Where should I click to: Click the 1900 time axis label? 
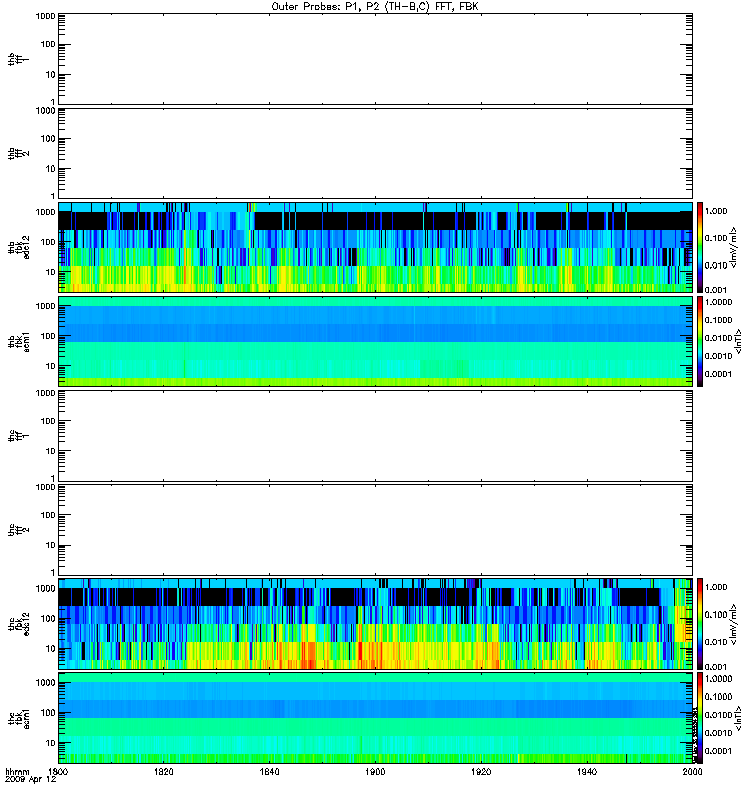tap(376, 771)
